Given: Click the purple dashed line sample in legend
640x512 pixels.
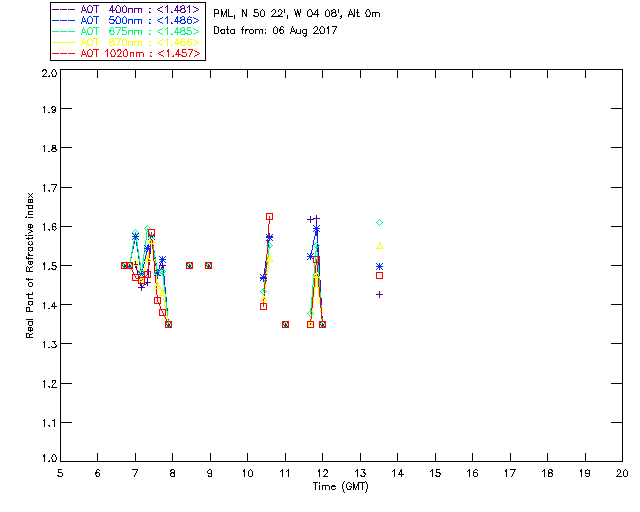Looking at the screenshot, I should point(64,9).
